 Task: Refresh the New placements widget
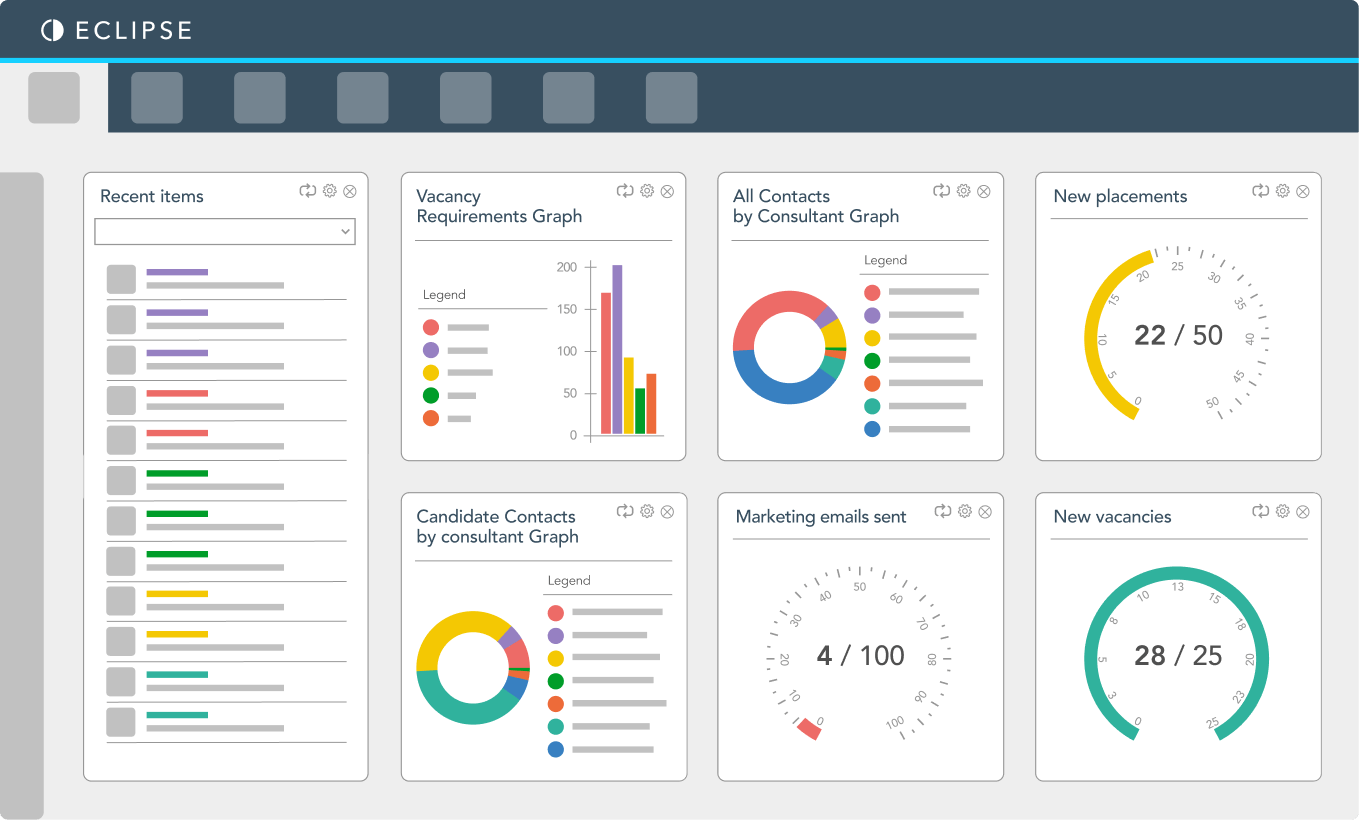[x=1260, y=191]
